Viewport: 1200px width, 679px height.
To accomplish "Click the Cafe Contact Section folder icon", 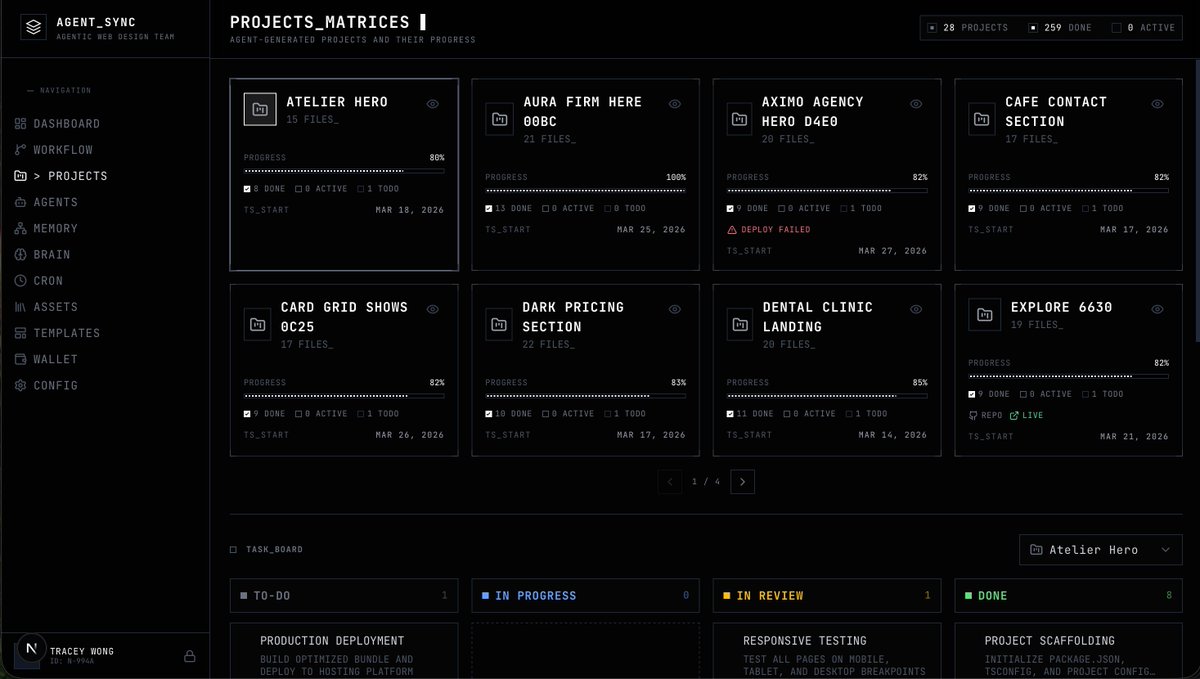I will 982,119.
